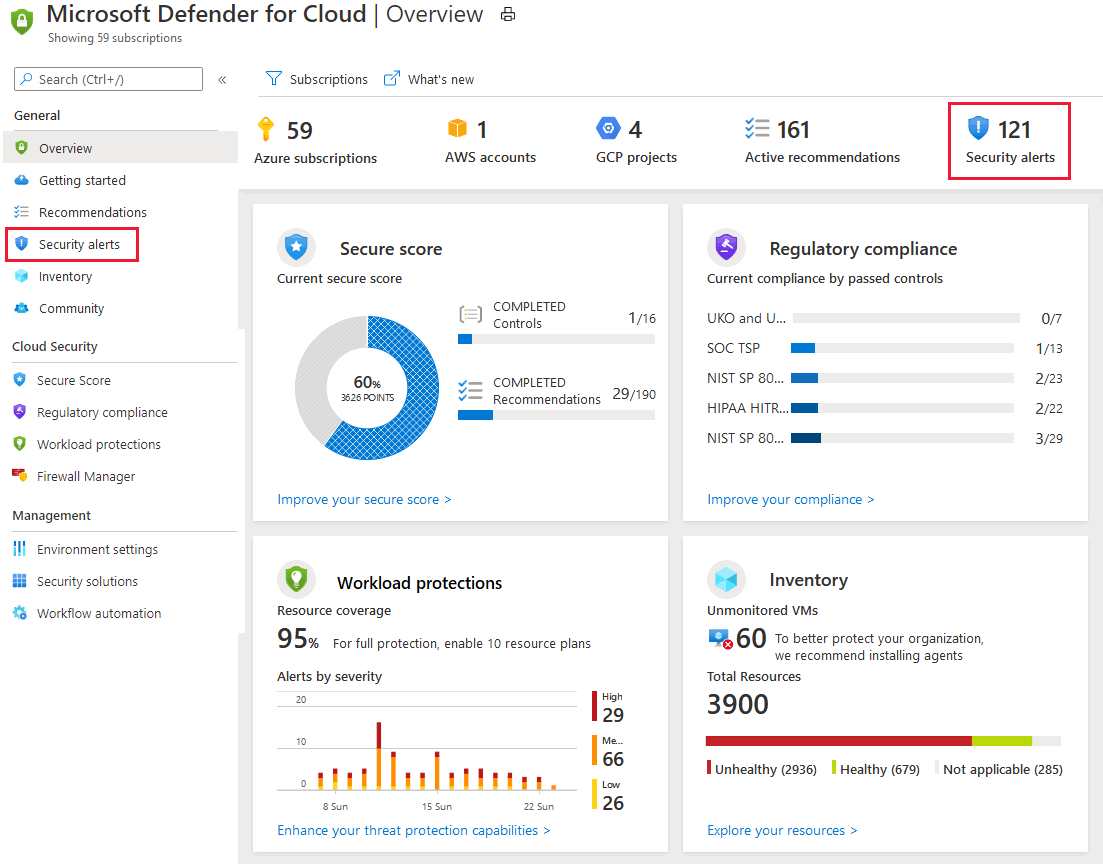The height and width of the screenshot is (864, 1103).
Task: Expand the 121 Security alerts summary
Action: (1008, 140)
